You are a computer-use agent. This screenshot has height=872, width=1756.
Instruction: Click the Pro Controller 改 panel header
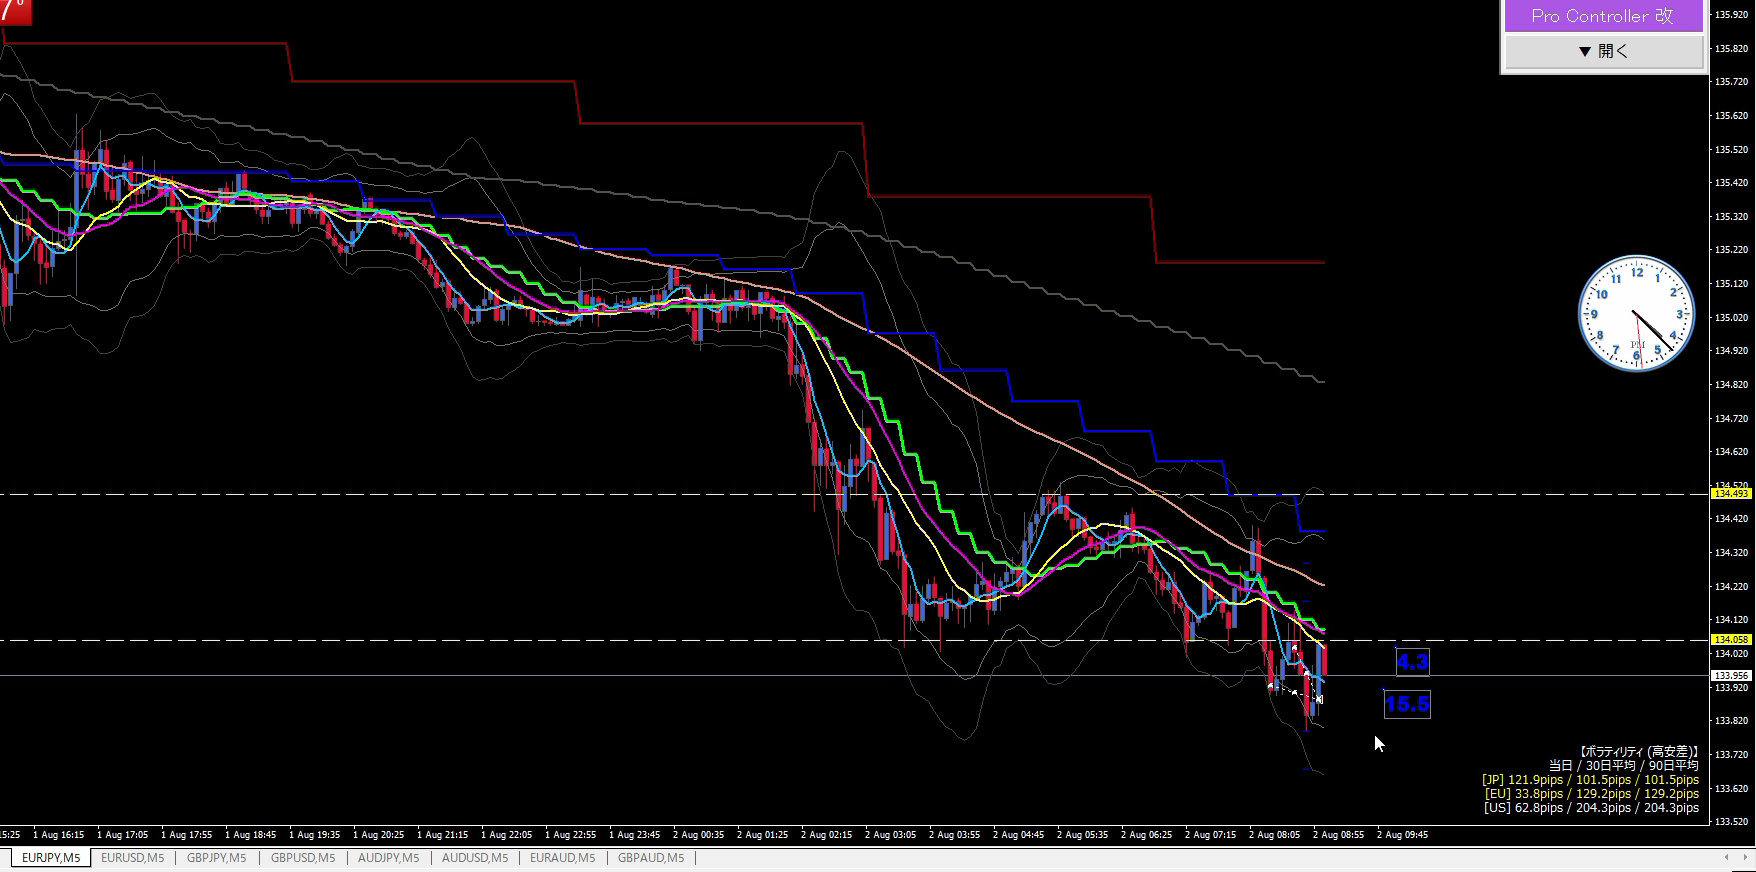(1603, 16)
